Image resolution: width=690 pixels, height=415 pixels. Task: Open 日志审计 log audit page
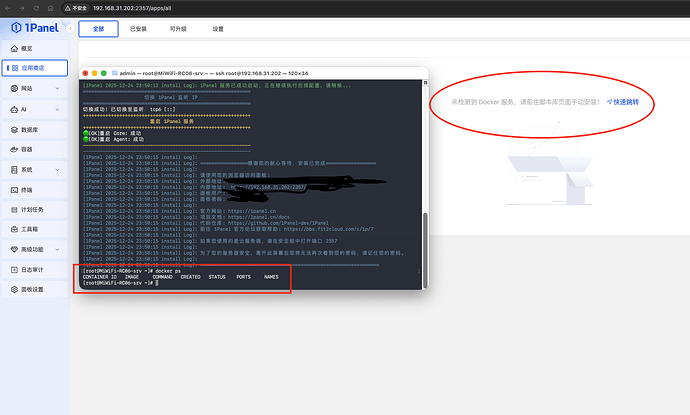(31, 269)
